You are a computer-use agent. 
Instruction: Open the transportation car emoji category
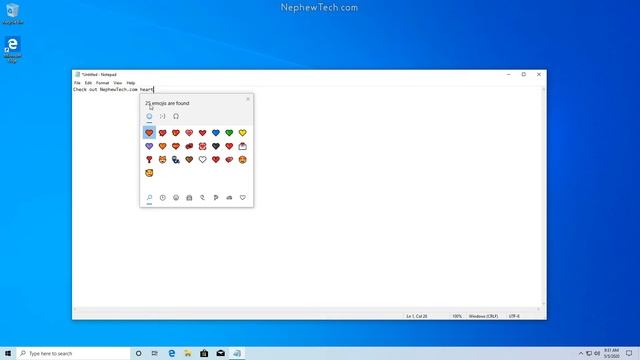click(x=229, y=198)
